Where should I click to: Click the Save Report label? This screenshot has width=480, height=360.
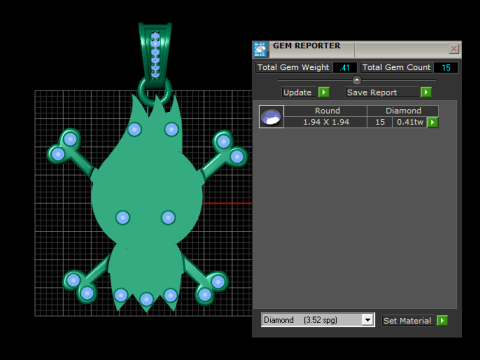tap(382, 92)
